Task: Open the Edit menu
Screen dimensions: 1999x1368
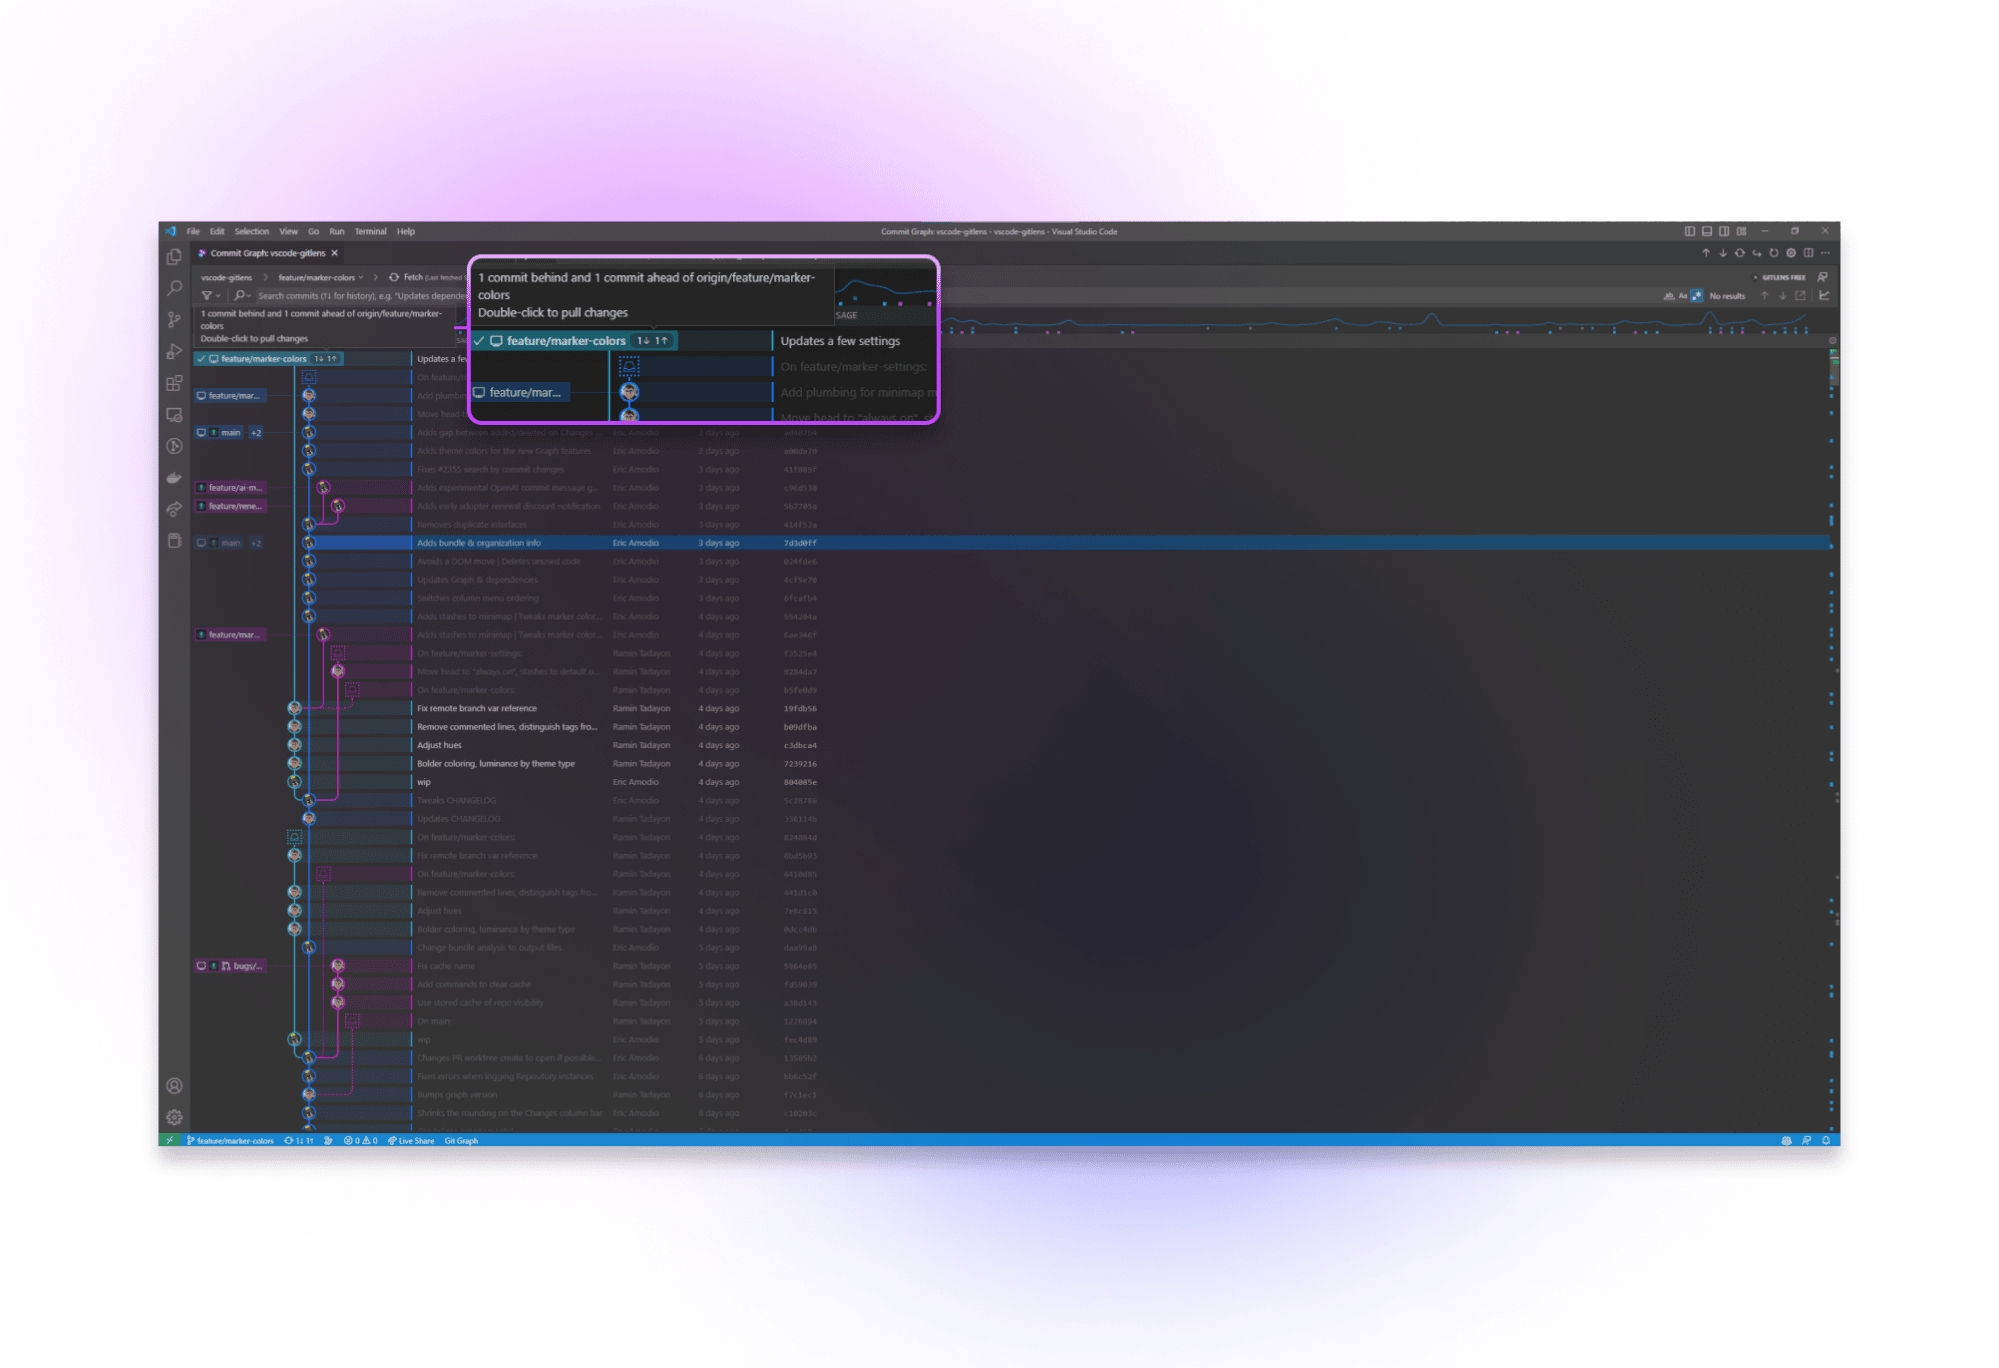Action: [x=217, y=231]
